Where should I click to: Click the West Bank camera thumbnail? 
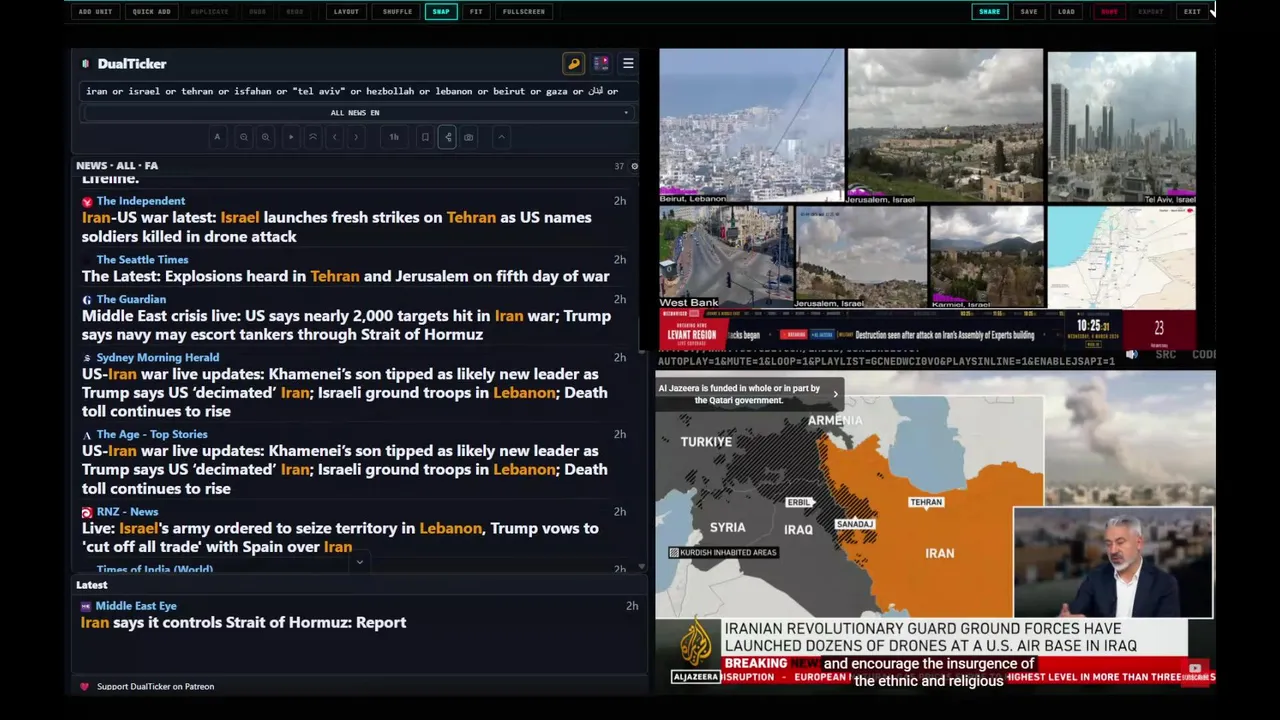[725, 257]
